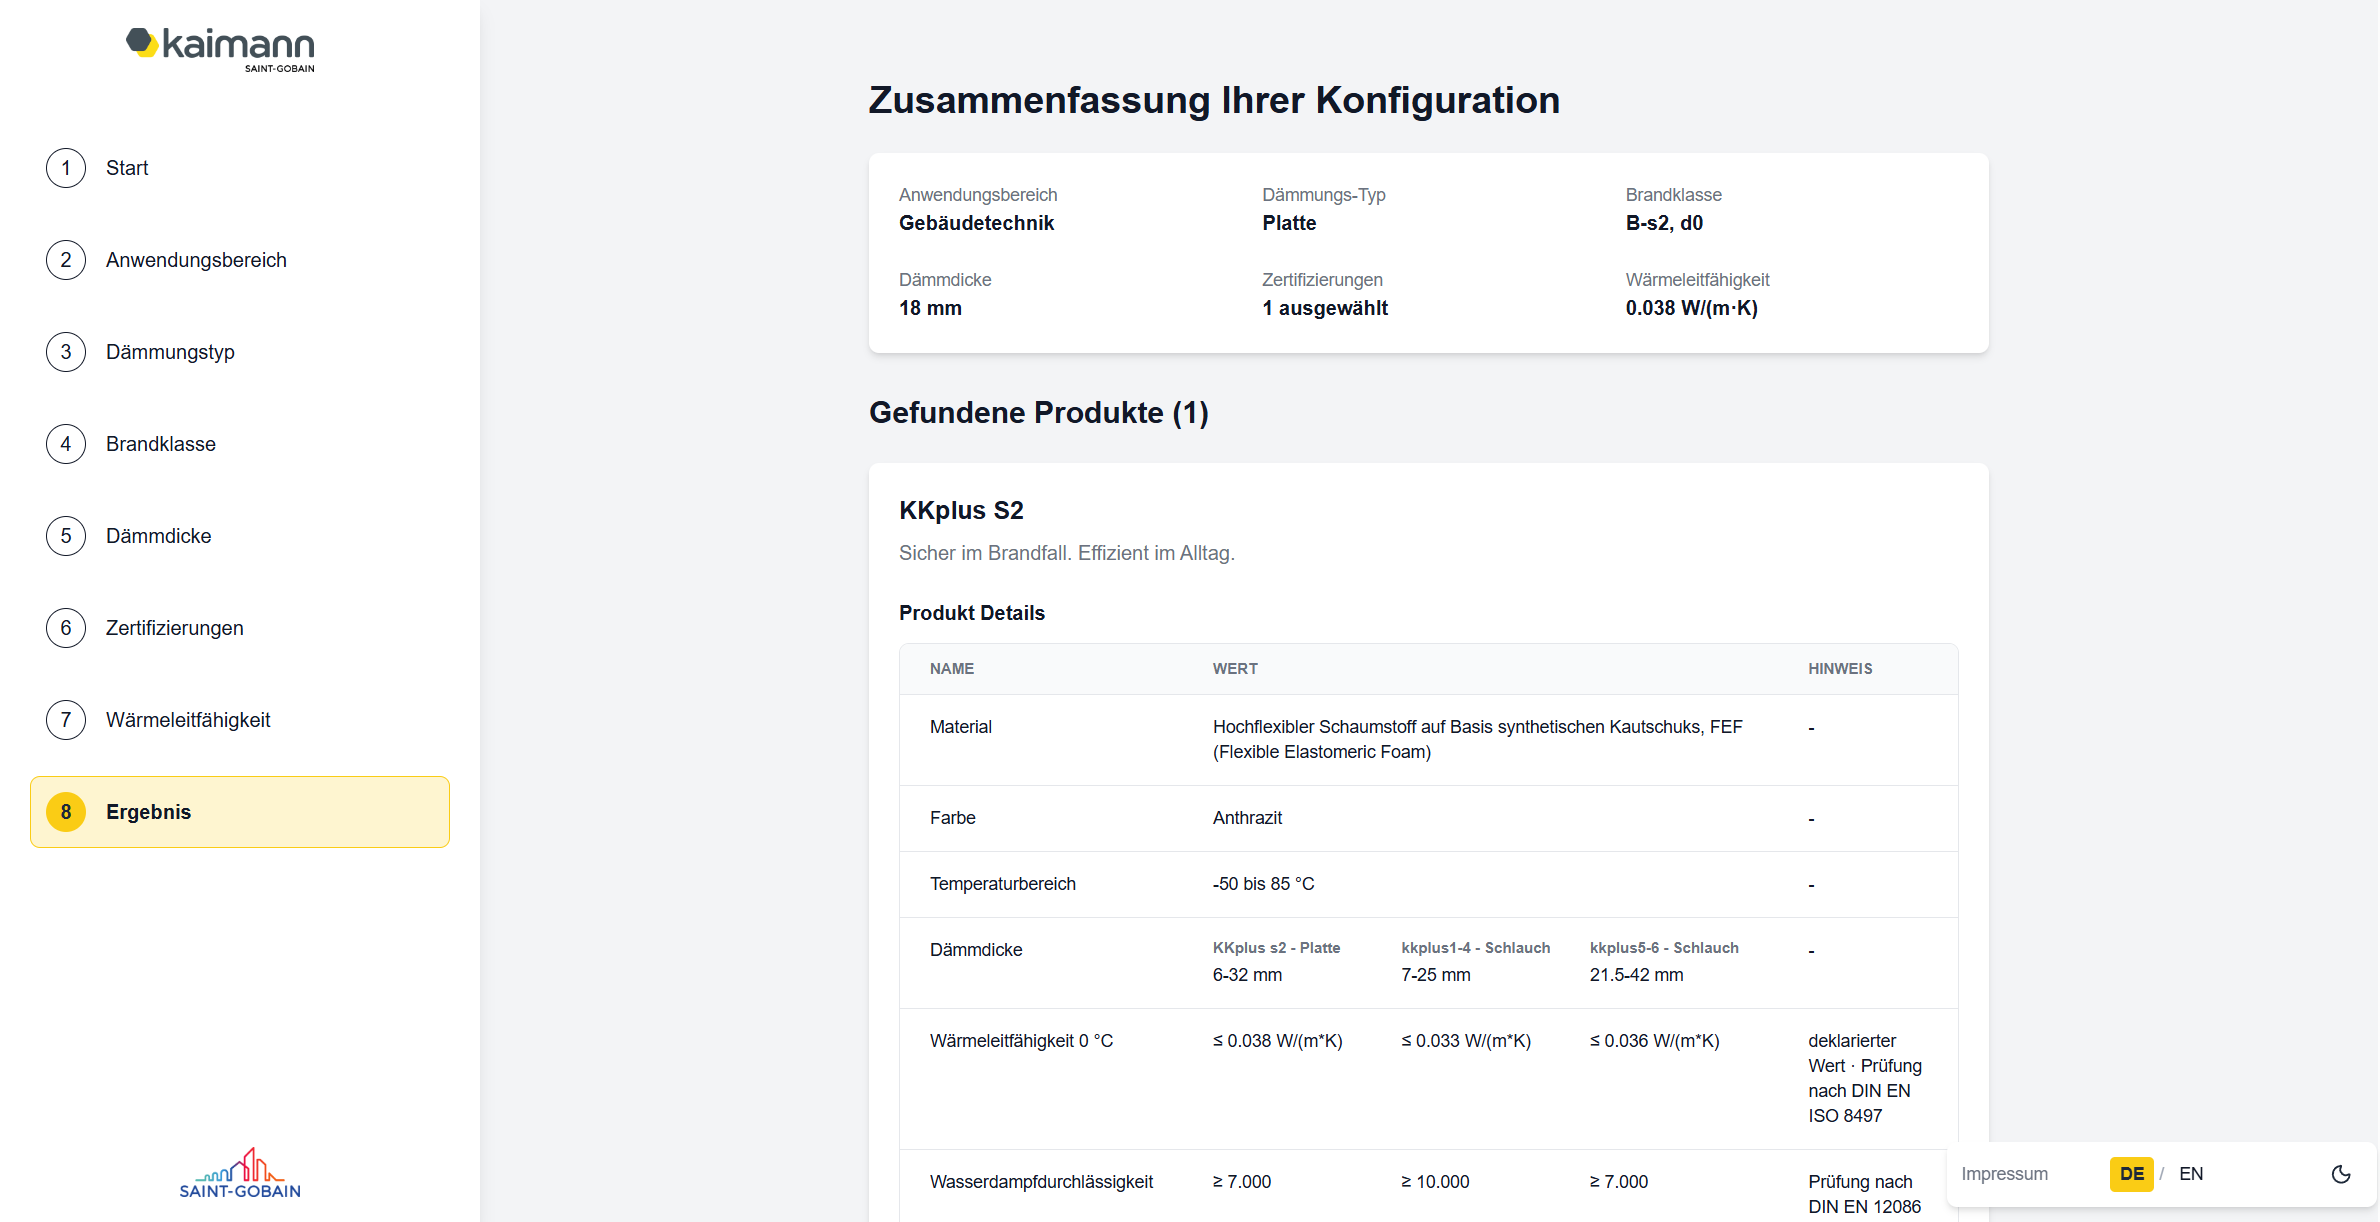Click step 3 number circle

tap(66, 352)
